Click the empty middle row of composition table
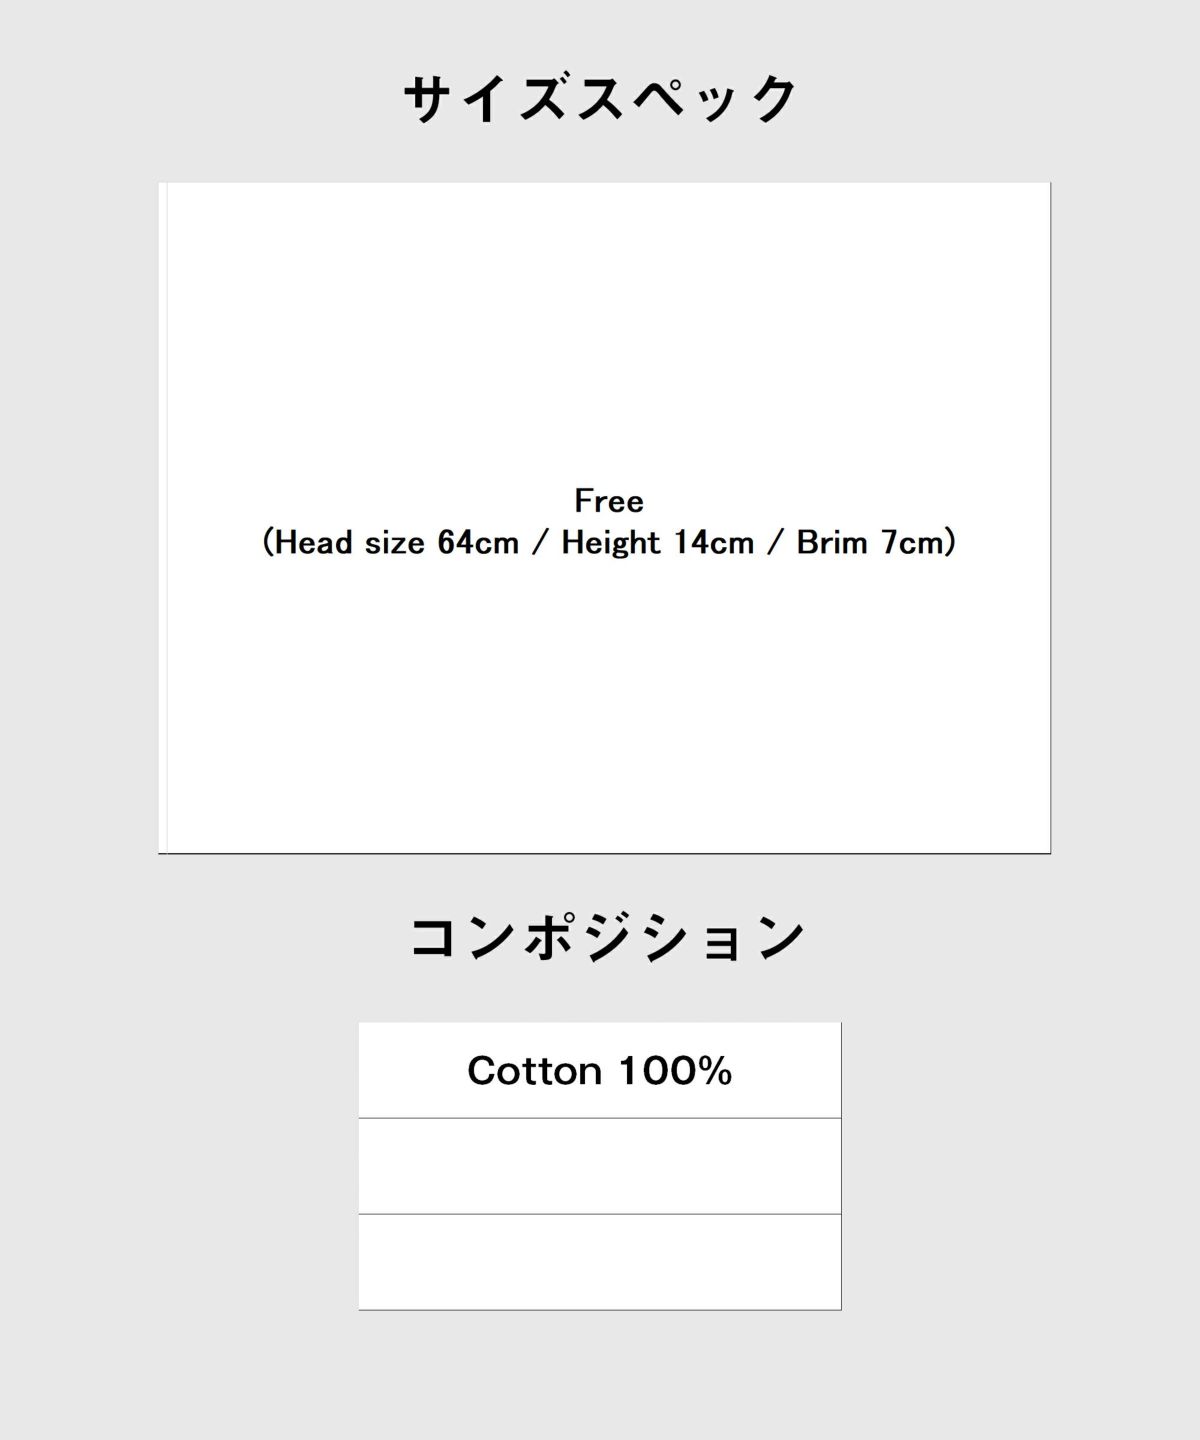 (600, 1166)
